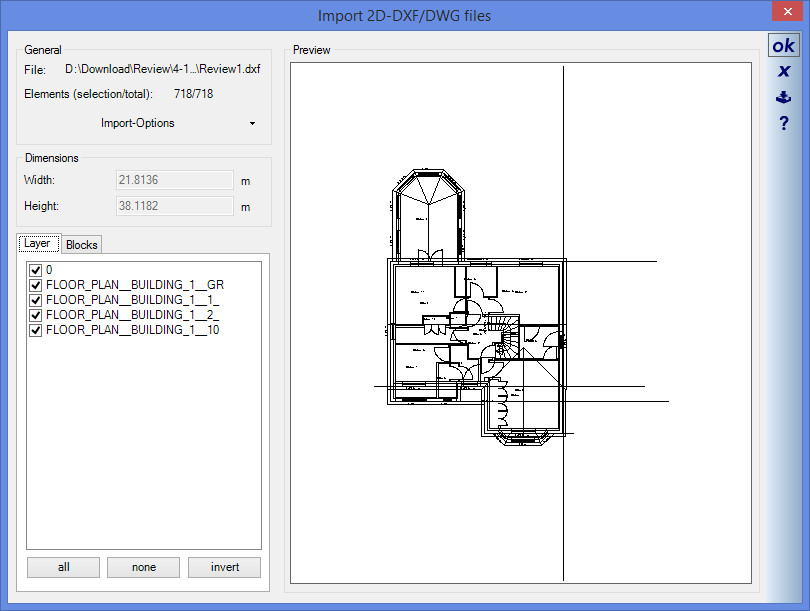Select FLOOR_PLAN__BUILDING_1__2_ layer name
The image size is (810, 611).
click(133, 315)
